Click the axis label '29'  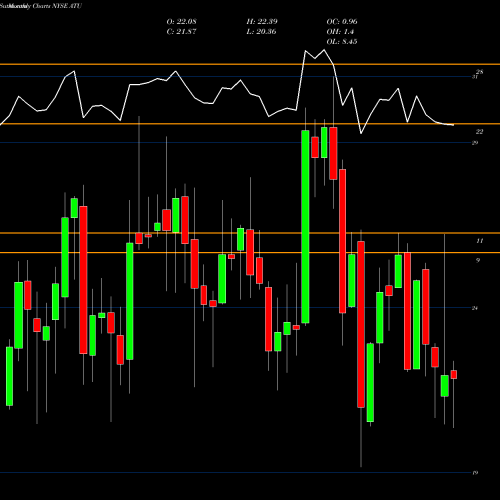click(475, 143)
